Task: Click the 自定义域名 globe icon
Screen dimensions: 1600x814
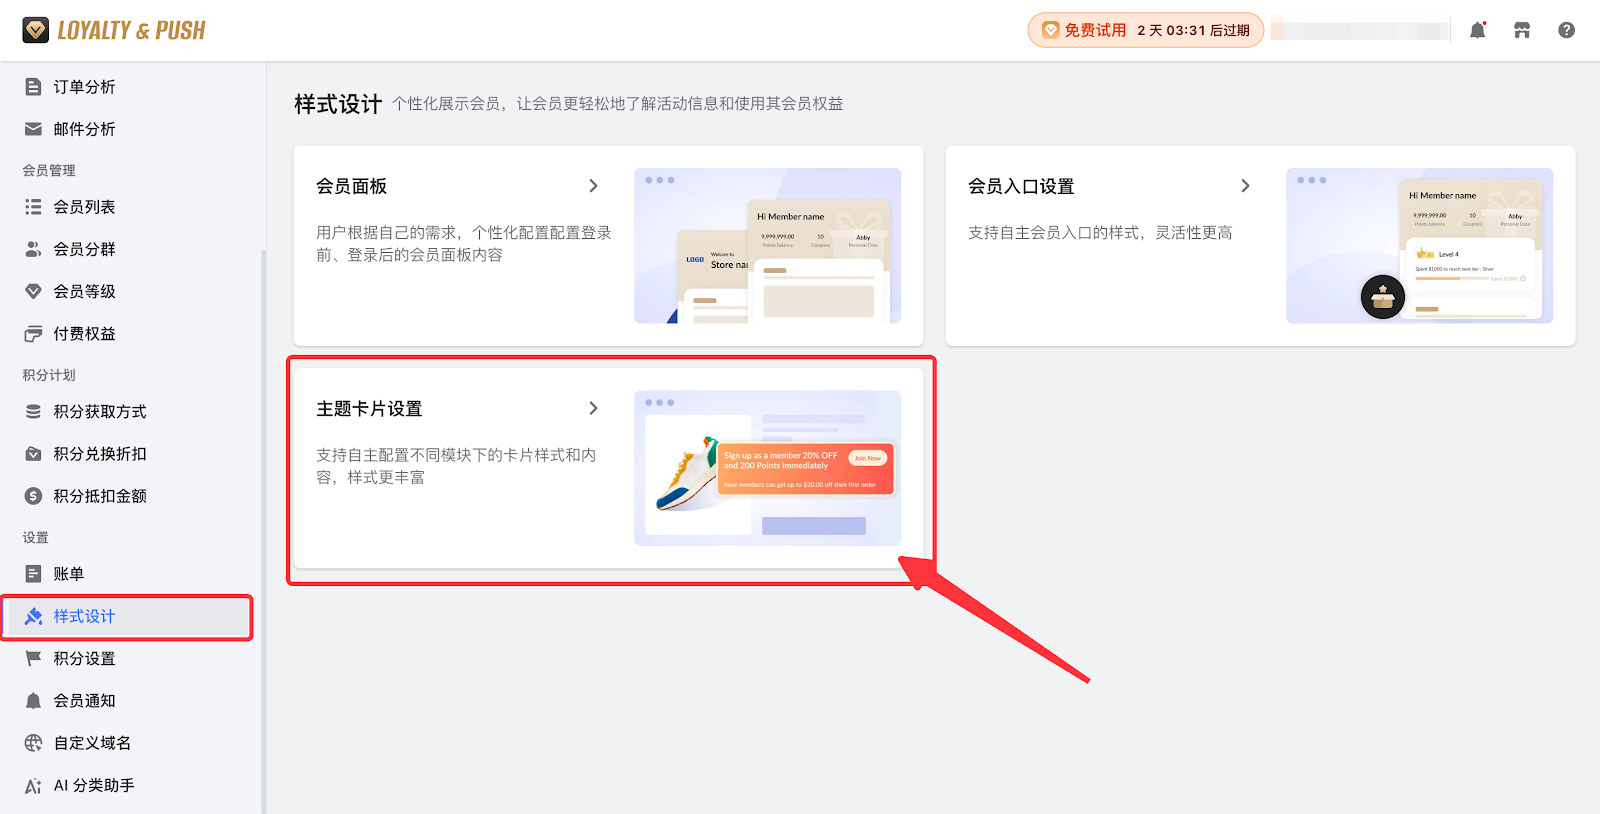Action: [x=33, y=743]
